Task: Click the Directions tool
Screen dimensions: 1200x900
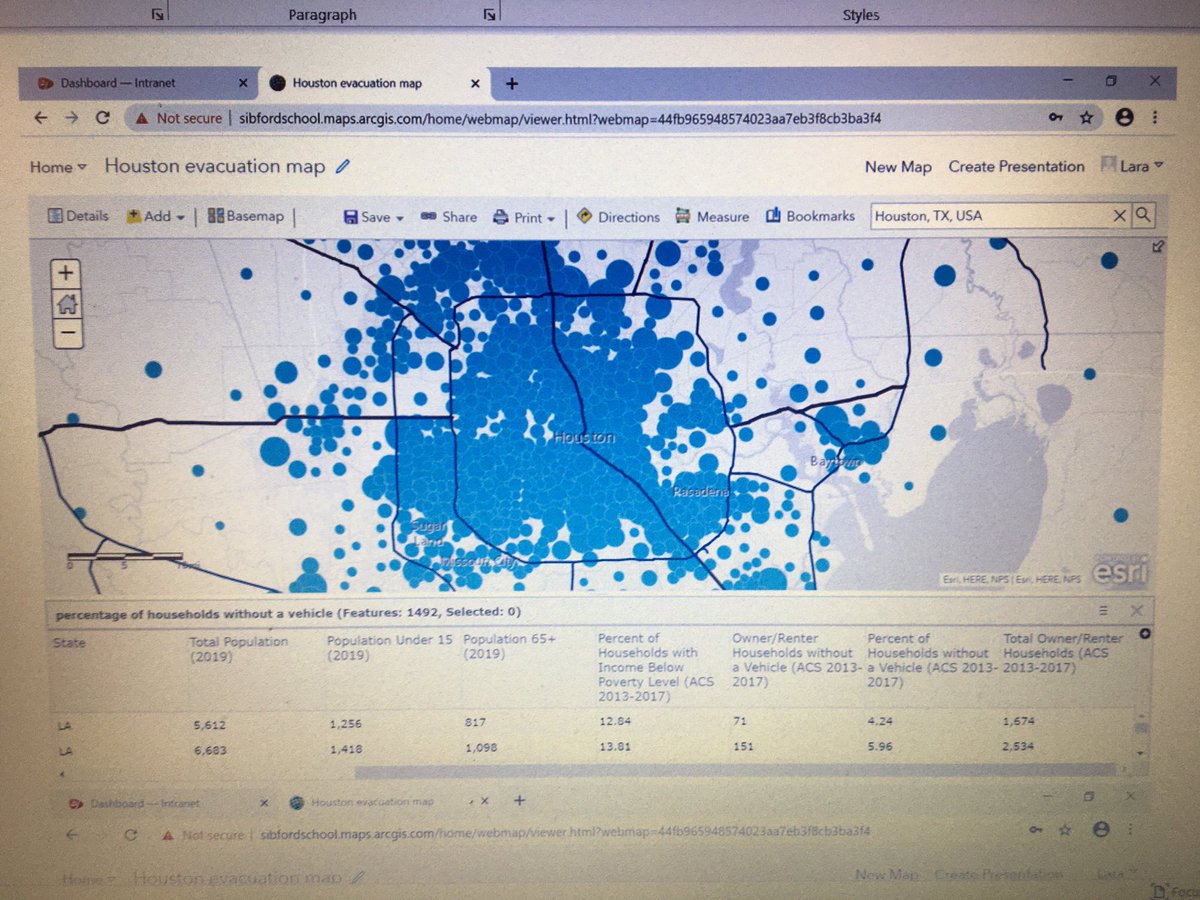Action: (618, 217)
